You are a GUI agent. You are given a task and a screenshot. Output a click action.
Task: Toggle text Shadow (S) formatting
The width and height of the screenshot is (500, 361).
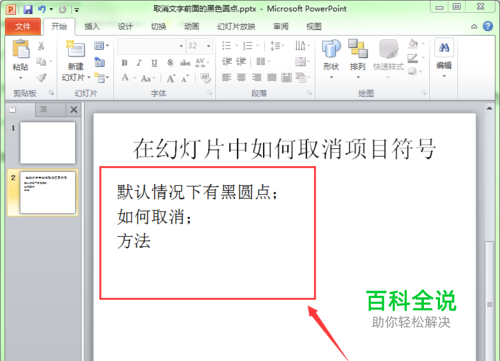pos(170,62)
